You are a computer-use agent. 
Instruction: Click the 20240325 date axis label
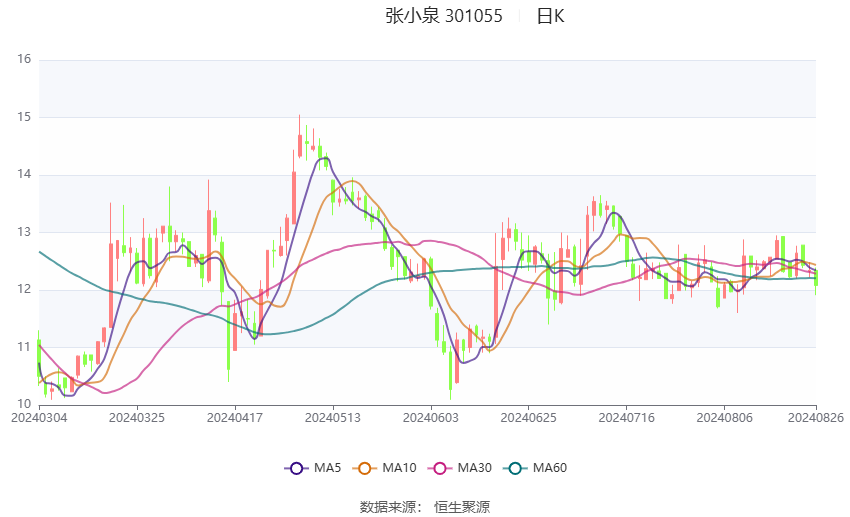tap(137, 418)
